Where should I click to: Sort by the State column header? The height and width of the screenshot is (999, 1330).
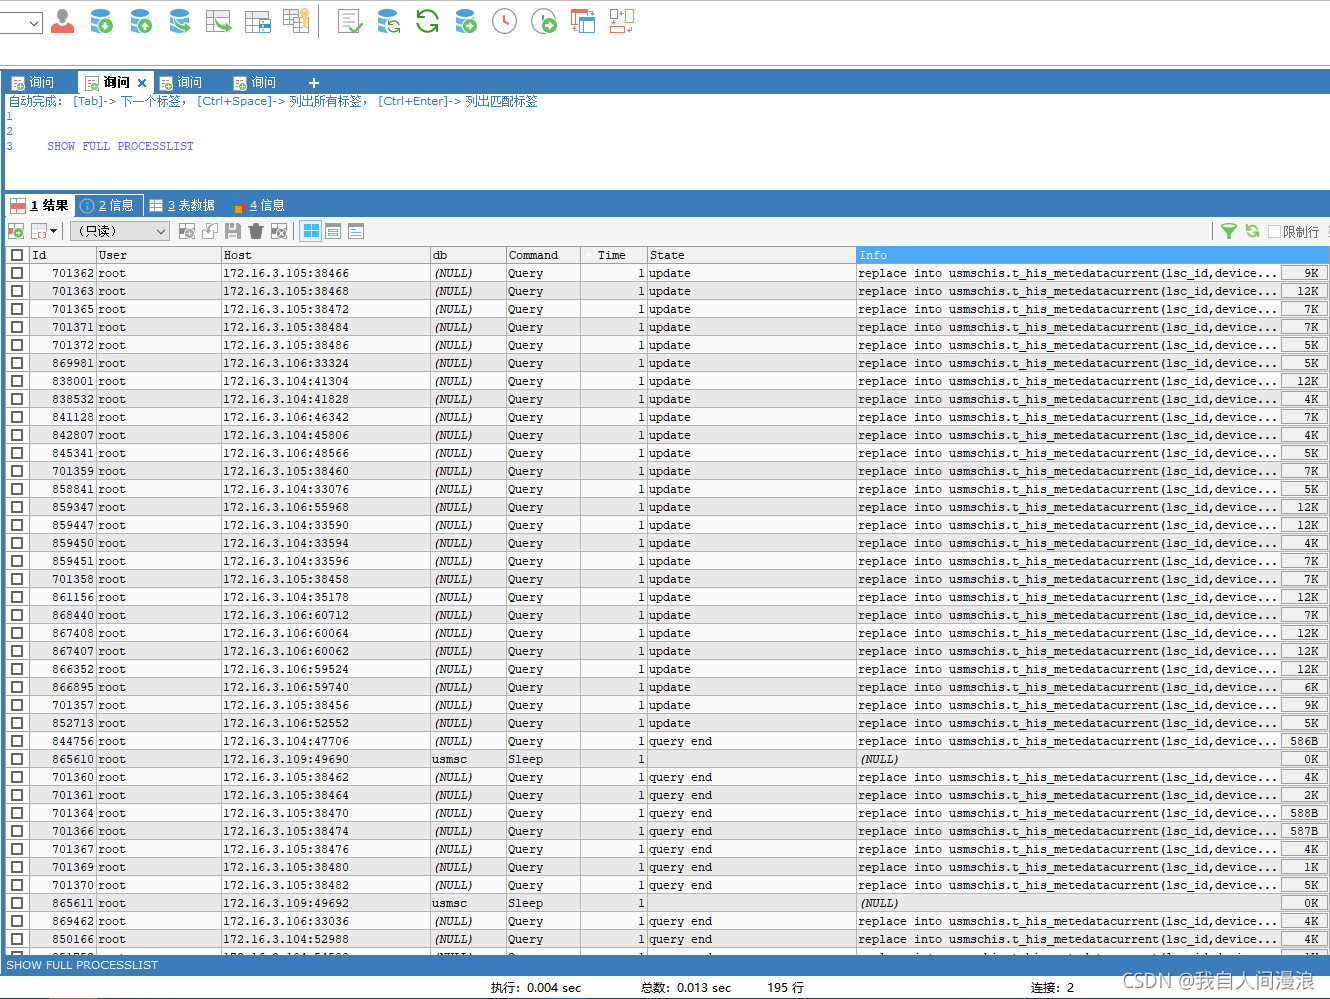pyautogui.click(x=751, y=255)
